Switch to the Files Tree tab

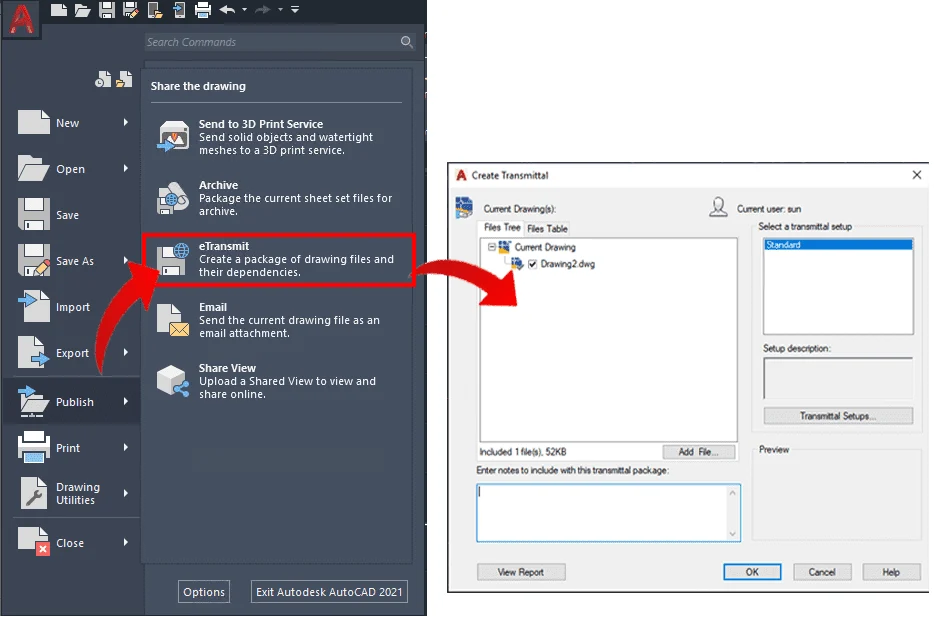pyautogui.click(x=502, y=228)
